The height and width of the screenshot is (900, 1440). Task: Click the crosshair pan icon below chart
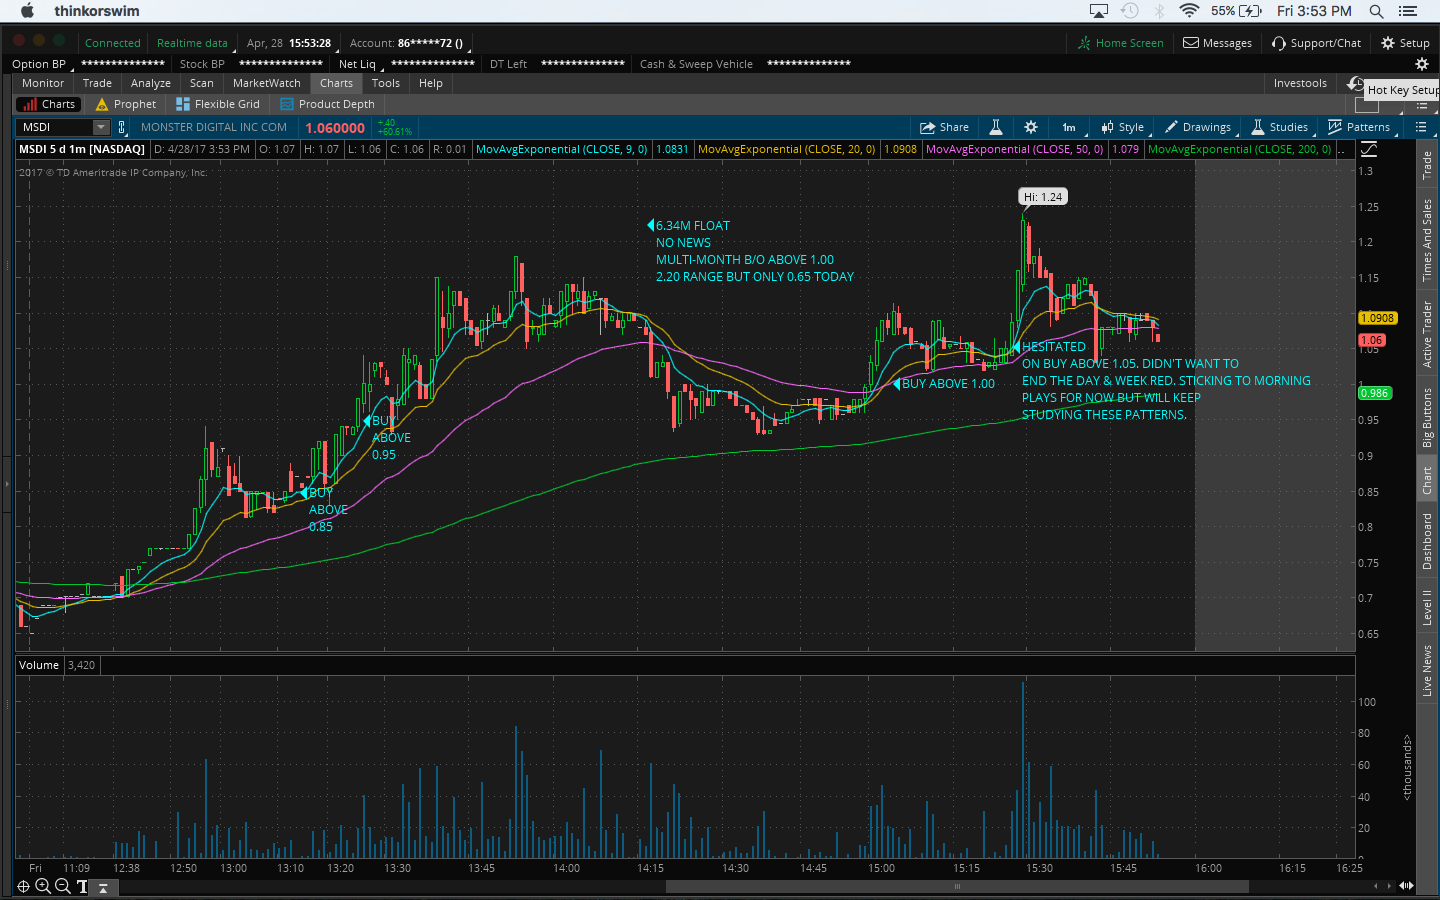23,886
